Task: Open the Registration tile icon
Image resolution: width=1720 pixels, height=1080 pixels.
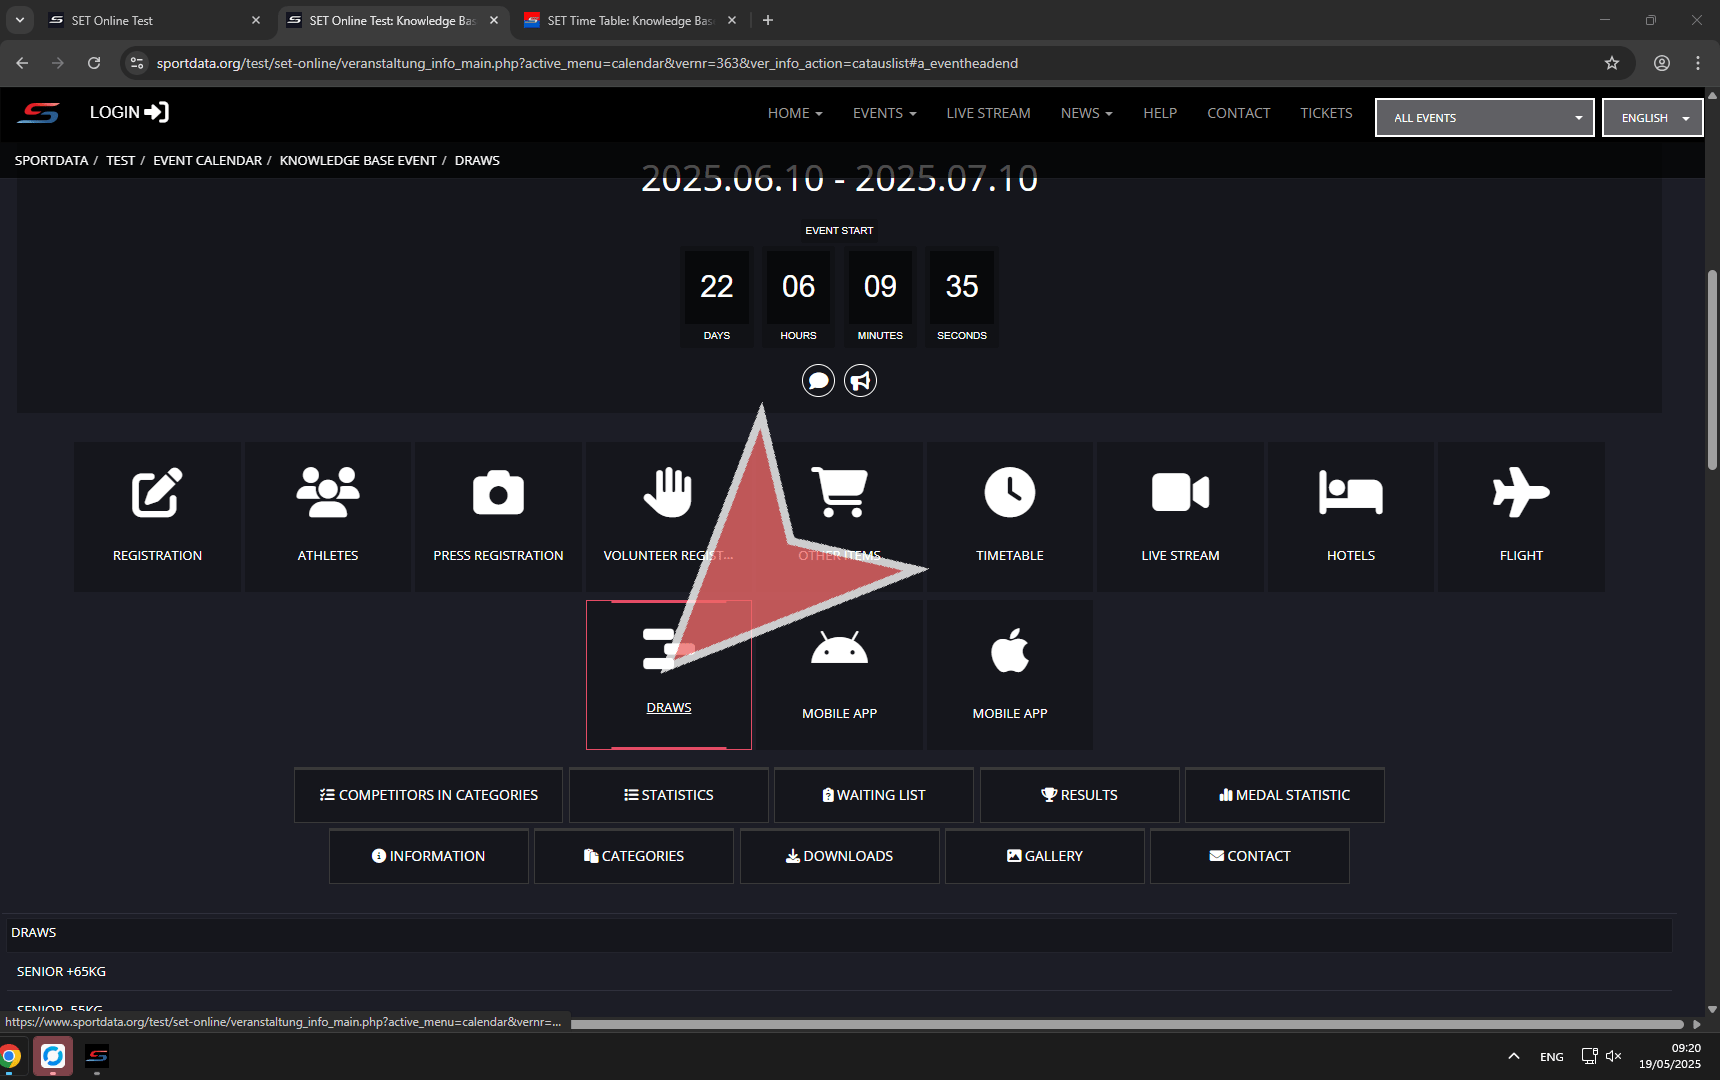Action: pos(157,493)
